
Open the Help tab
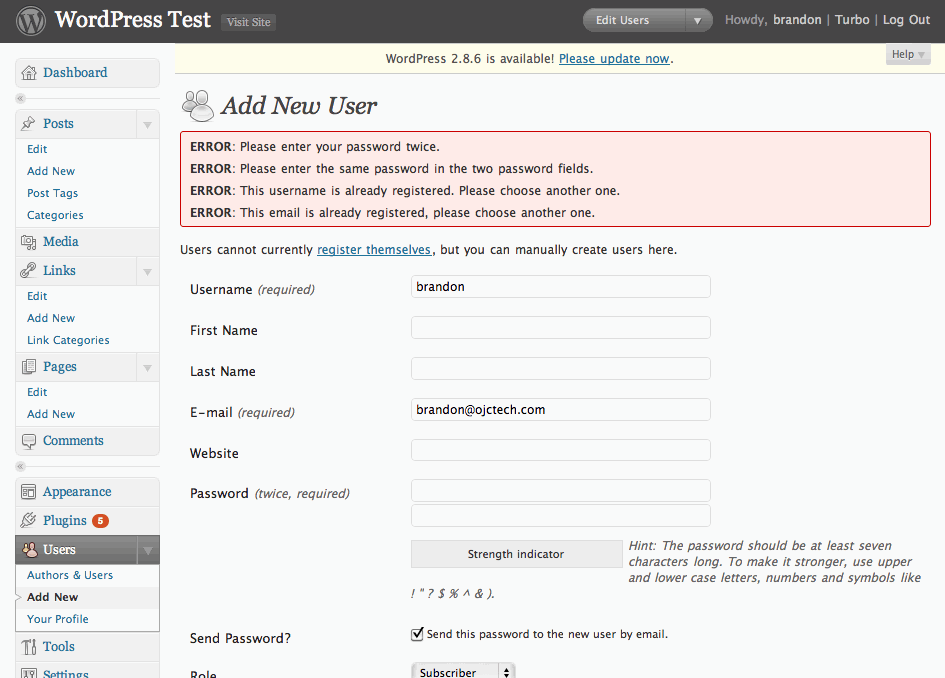(907, 55)
